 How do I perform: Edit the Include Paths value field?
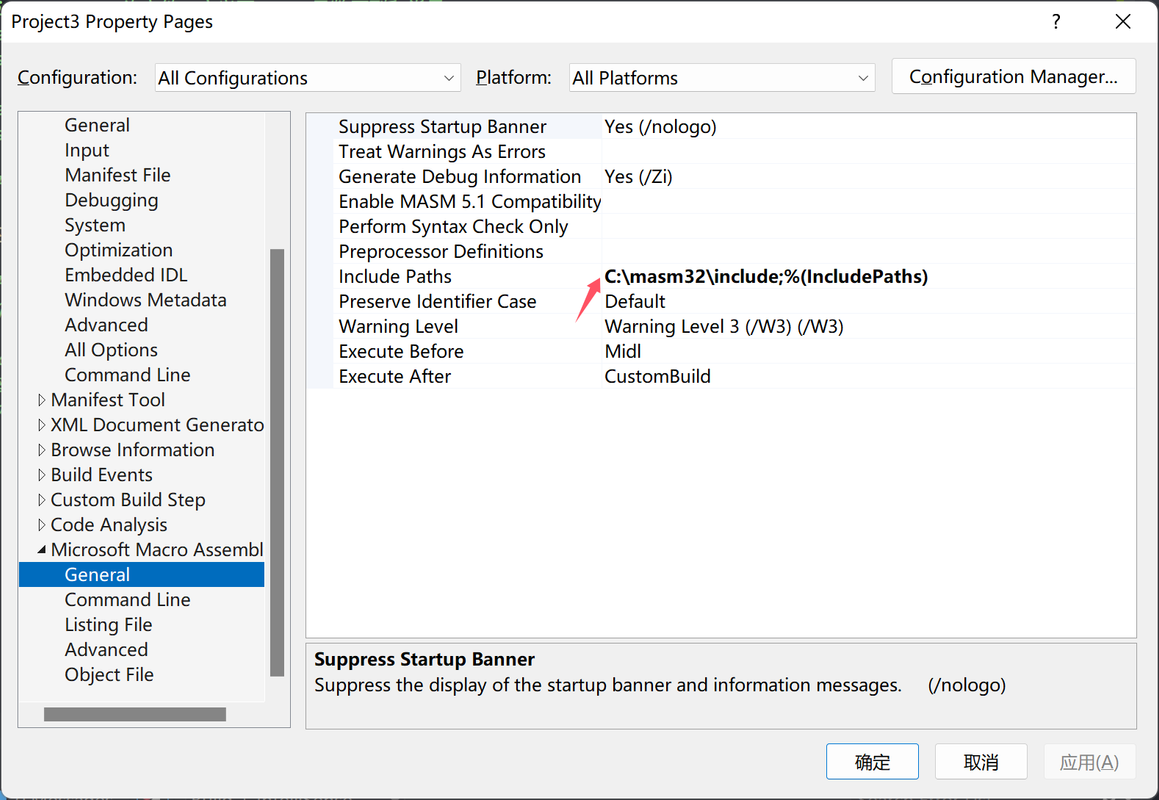point(869,277)
